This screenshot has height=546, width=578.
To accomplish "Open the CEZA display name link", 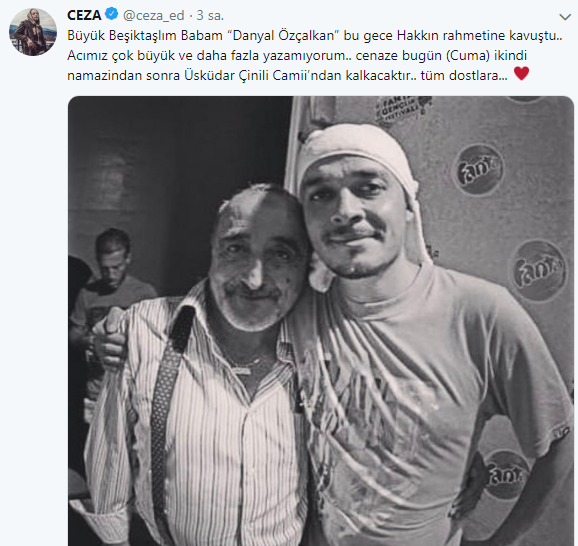I will coord(84,15).
